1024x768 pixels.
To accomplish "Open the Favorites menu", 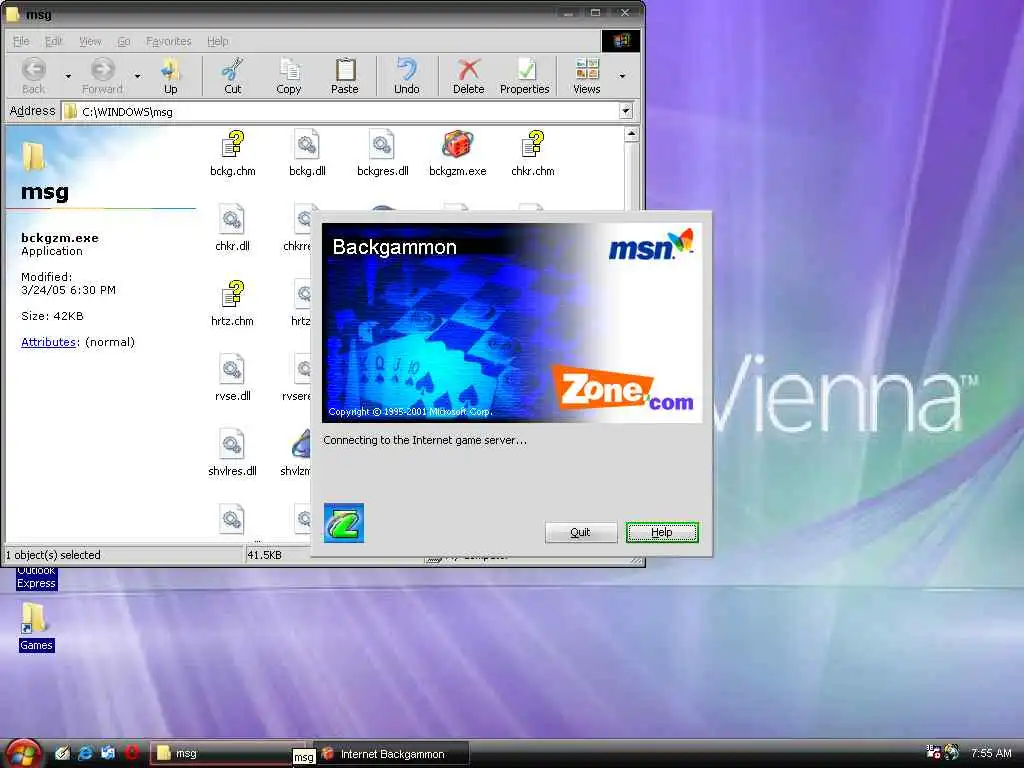I will coord(168,41).
